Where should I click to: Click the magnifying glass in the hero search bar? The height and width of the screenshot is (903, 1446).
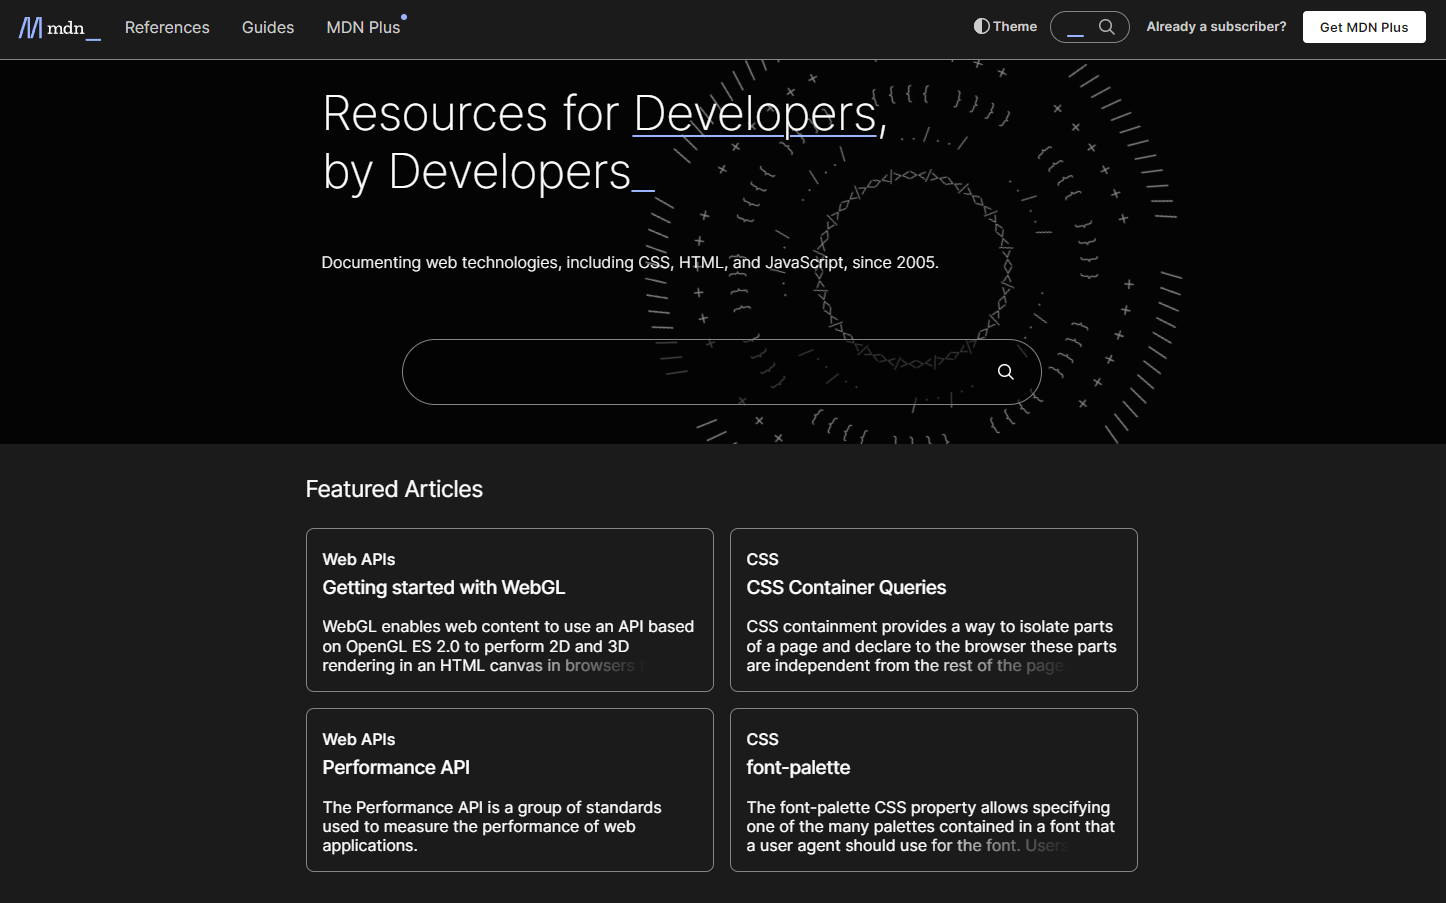point(1005,371)
